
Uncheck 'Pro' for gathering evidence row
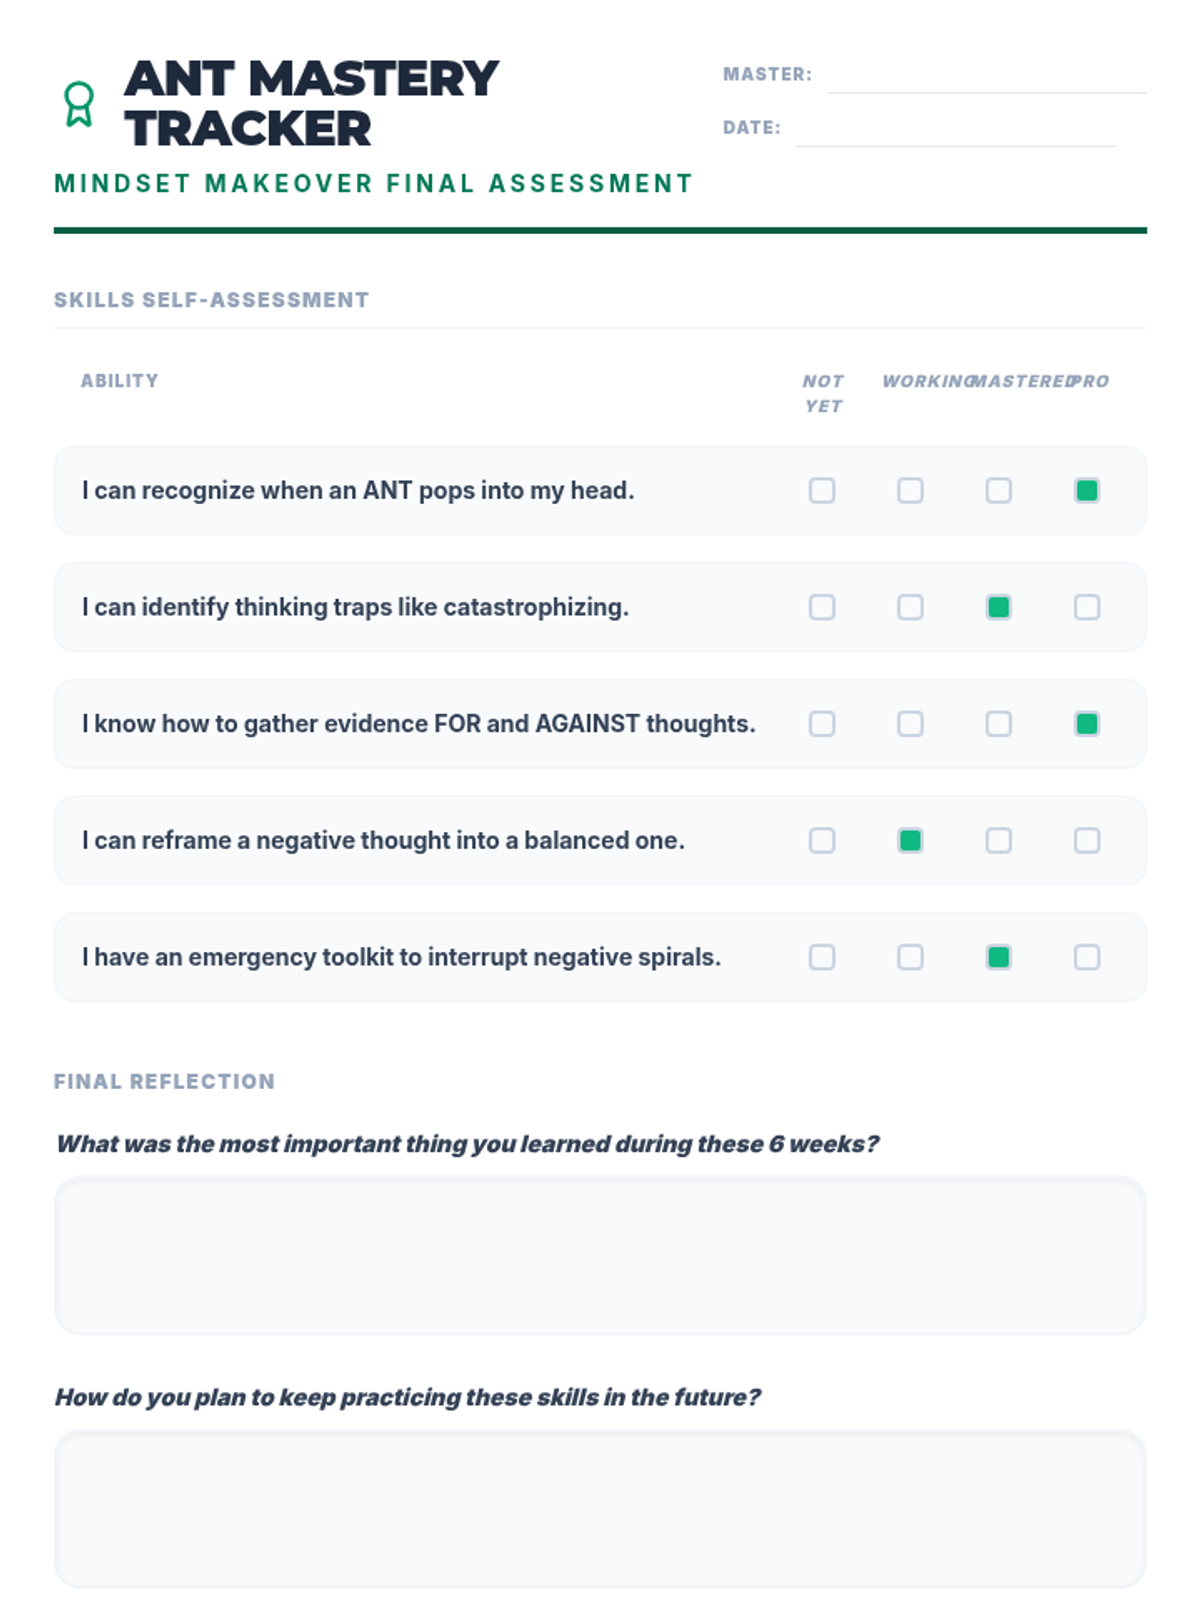pos(1086,724)
